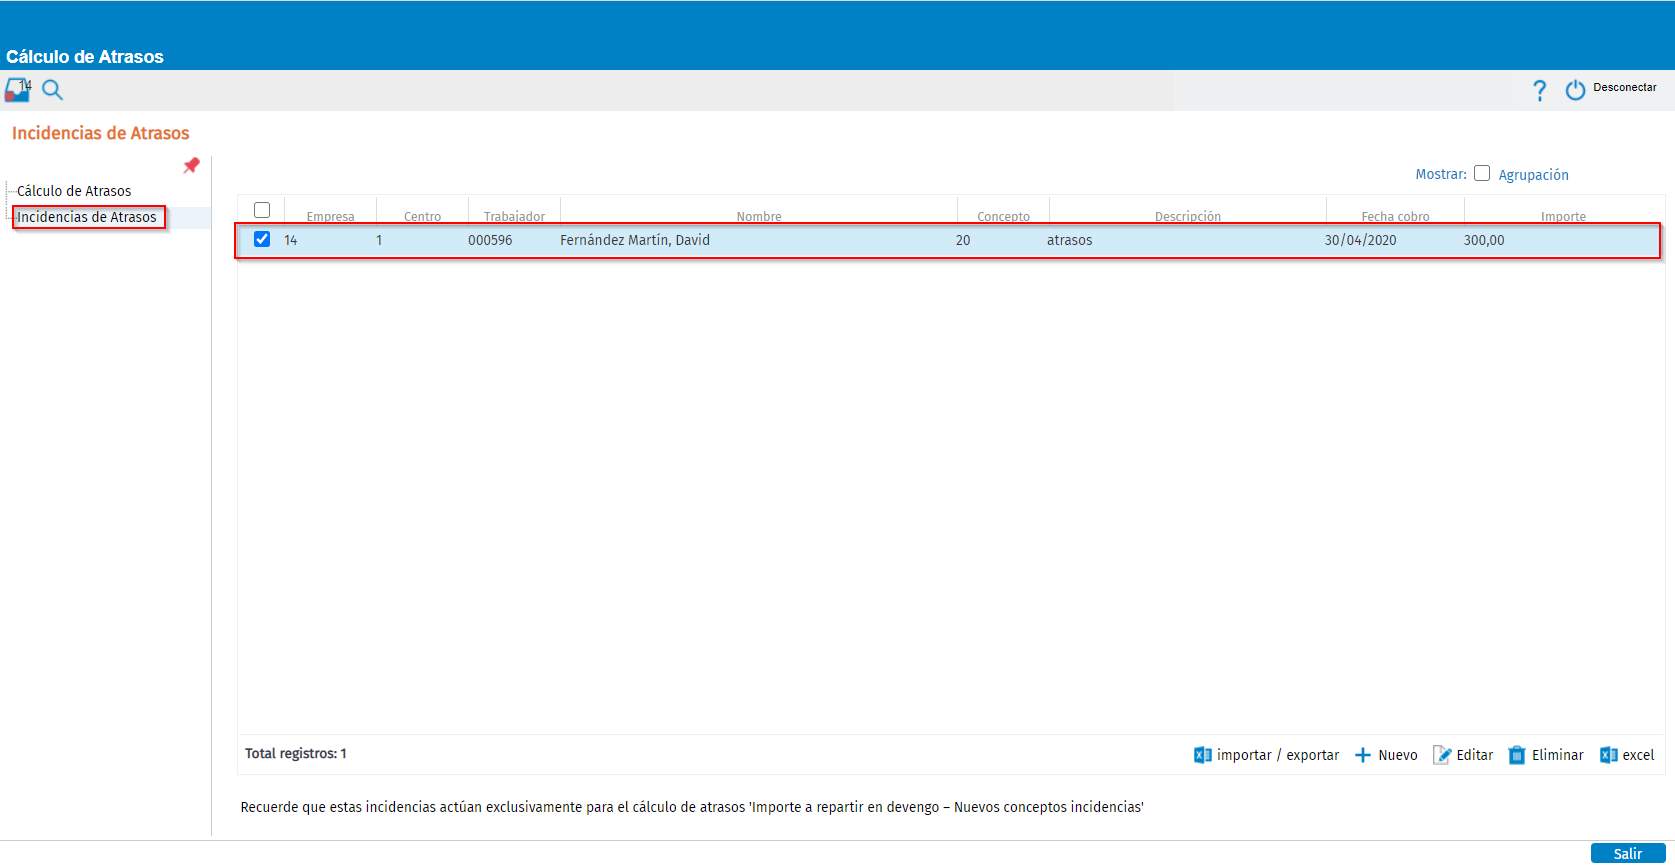The height and width of the screenshot is (866, 1675).
Task: Toggle the Agrupación checkbox
Action: [1482, 173]
